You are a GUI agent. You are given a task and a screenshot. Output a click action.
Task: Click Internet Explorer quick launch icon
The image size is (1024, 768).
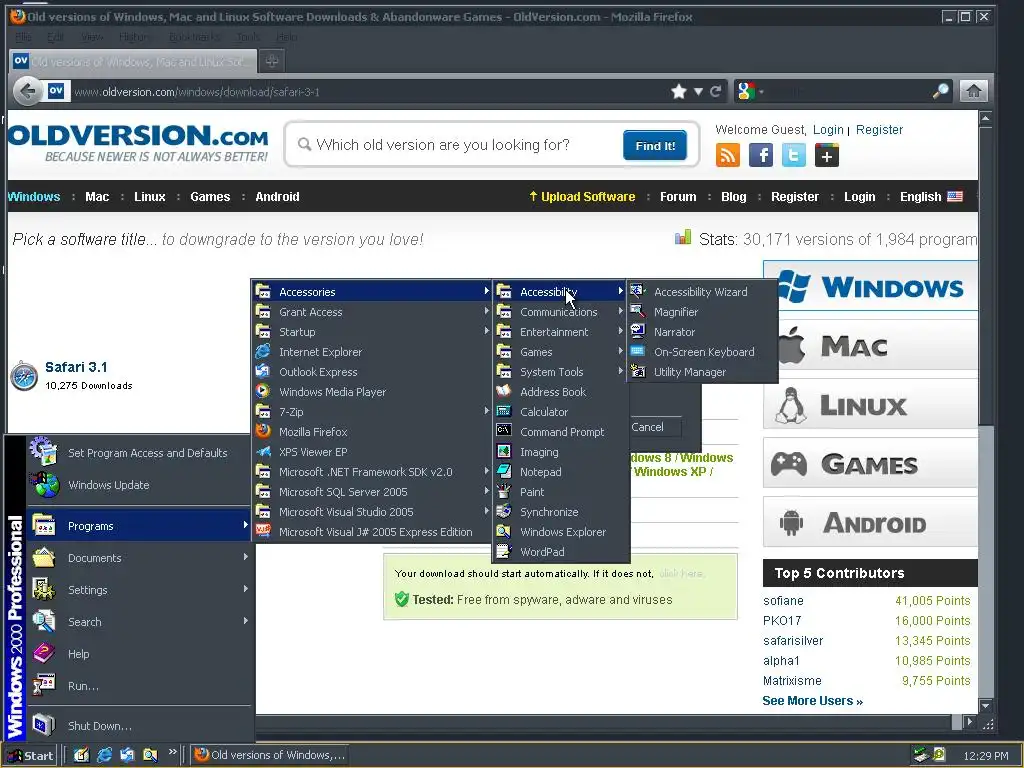pos(104,755)
